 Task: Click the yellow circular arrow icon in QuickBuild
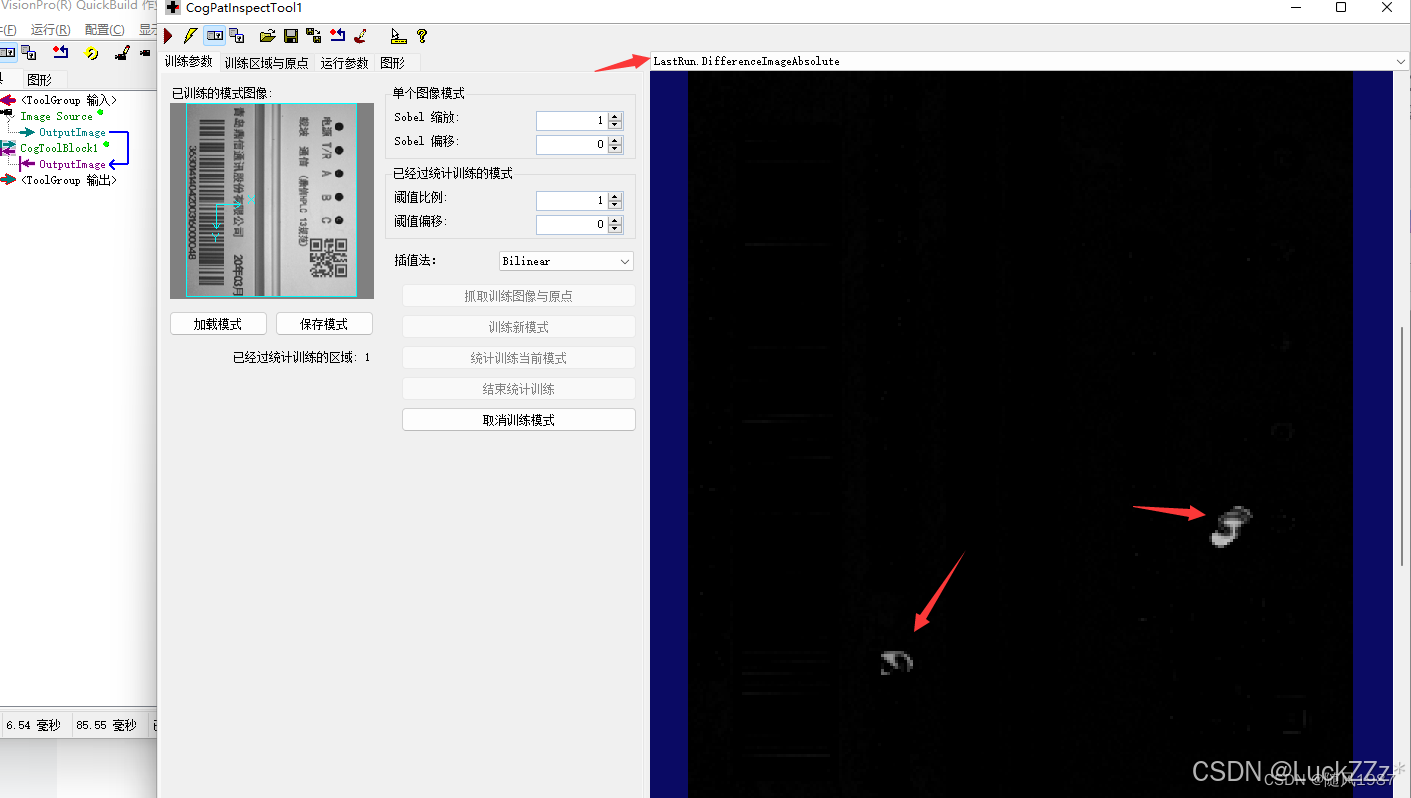pos(92,53)
